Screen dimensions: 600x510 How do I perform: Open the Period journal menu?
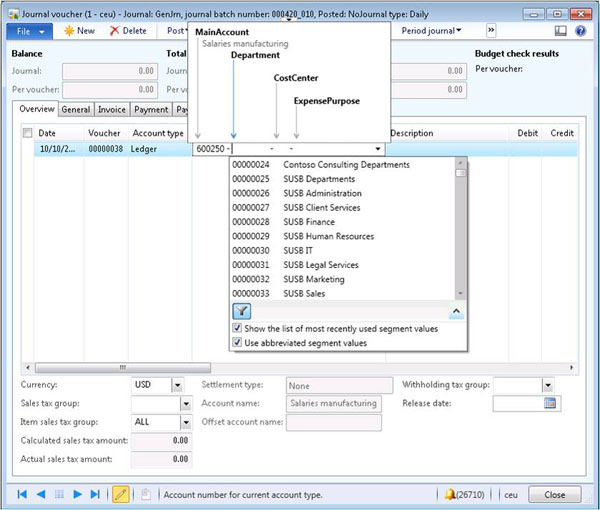point(431,31)
